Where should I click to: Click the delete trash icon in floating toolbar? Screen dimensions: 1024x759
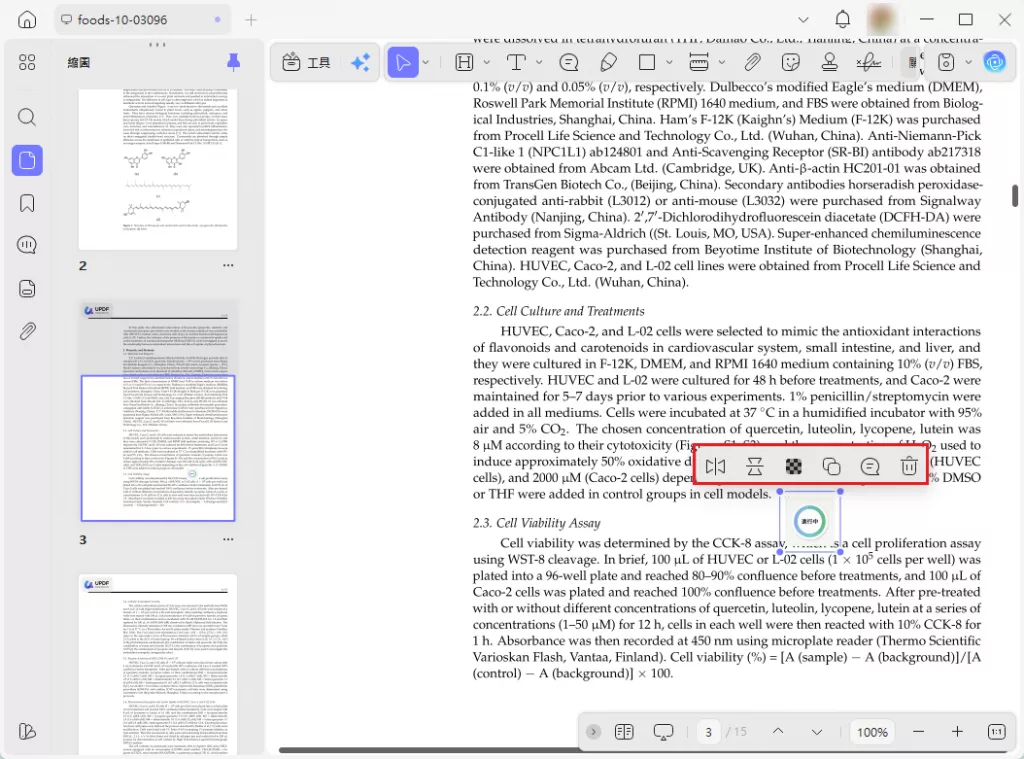pyautogui.click(x=908, y=466)
